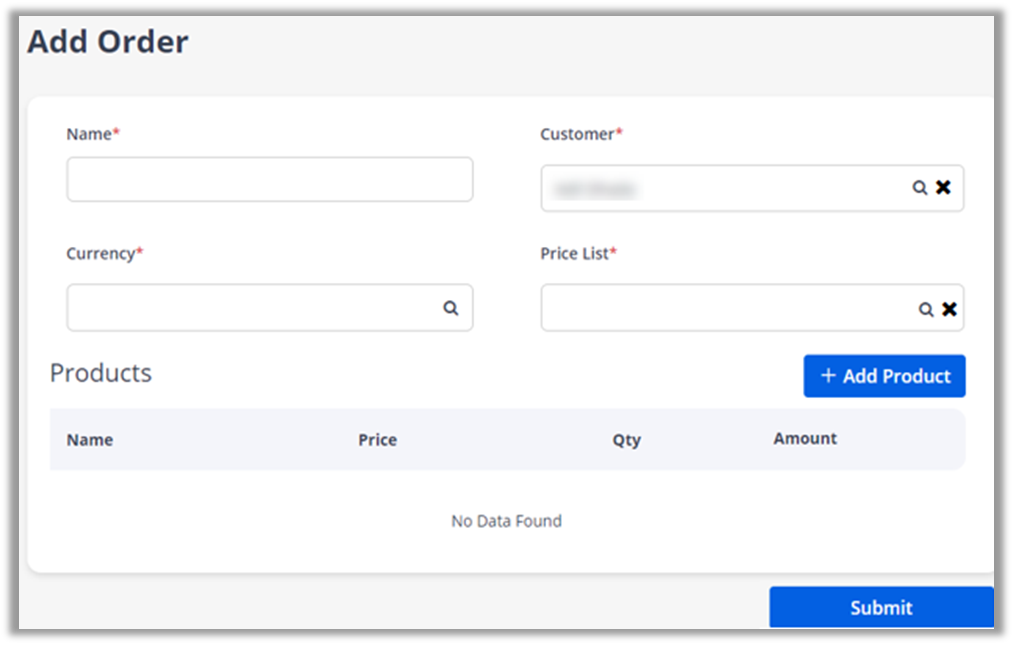
Task: Clear the Customer field with X icon
Action: coord(943,188)
